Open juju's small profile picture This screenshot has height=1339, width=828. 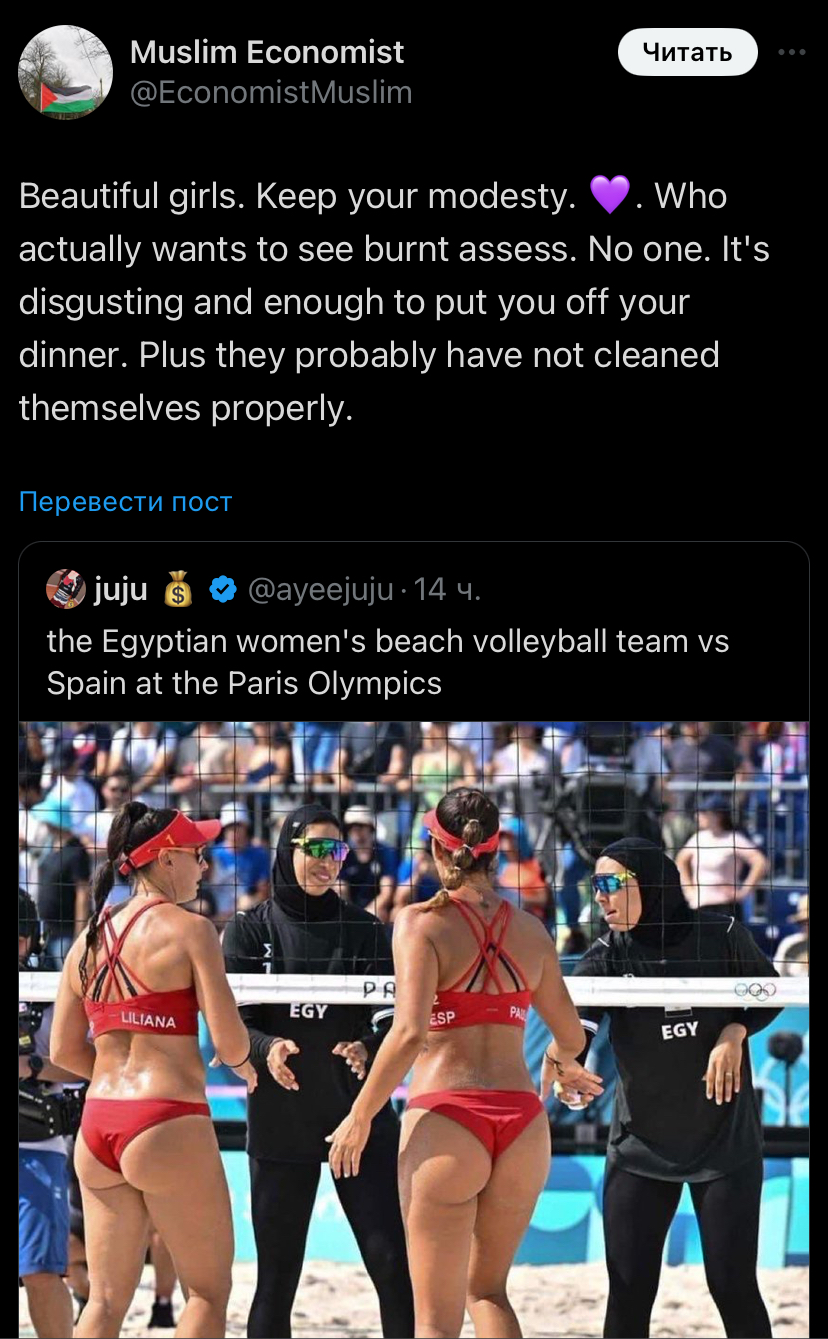[66, 590]
